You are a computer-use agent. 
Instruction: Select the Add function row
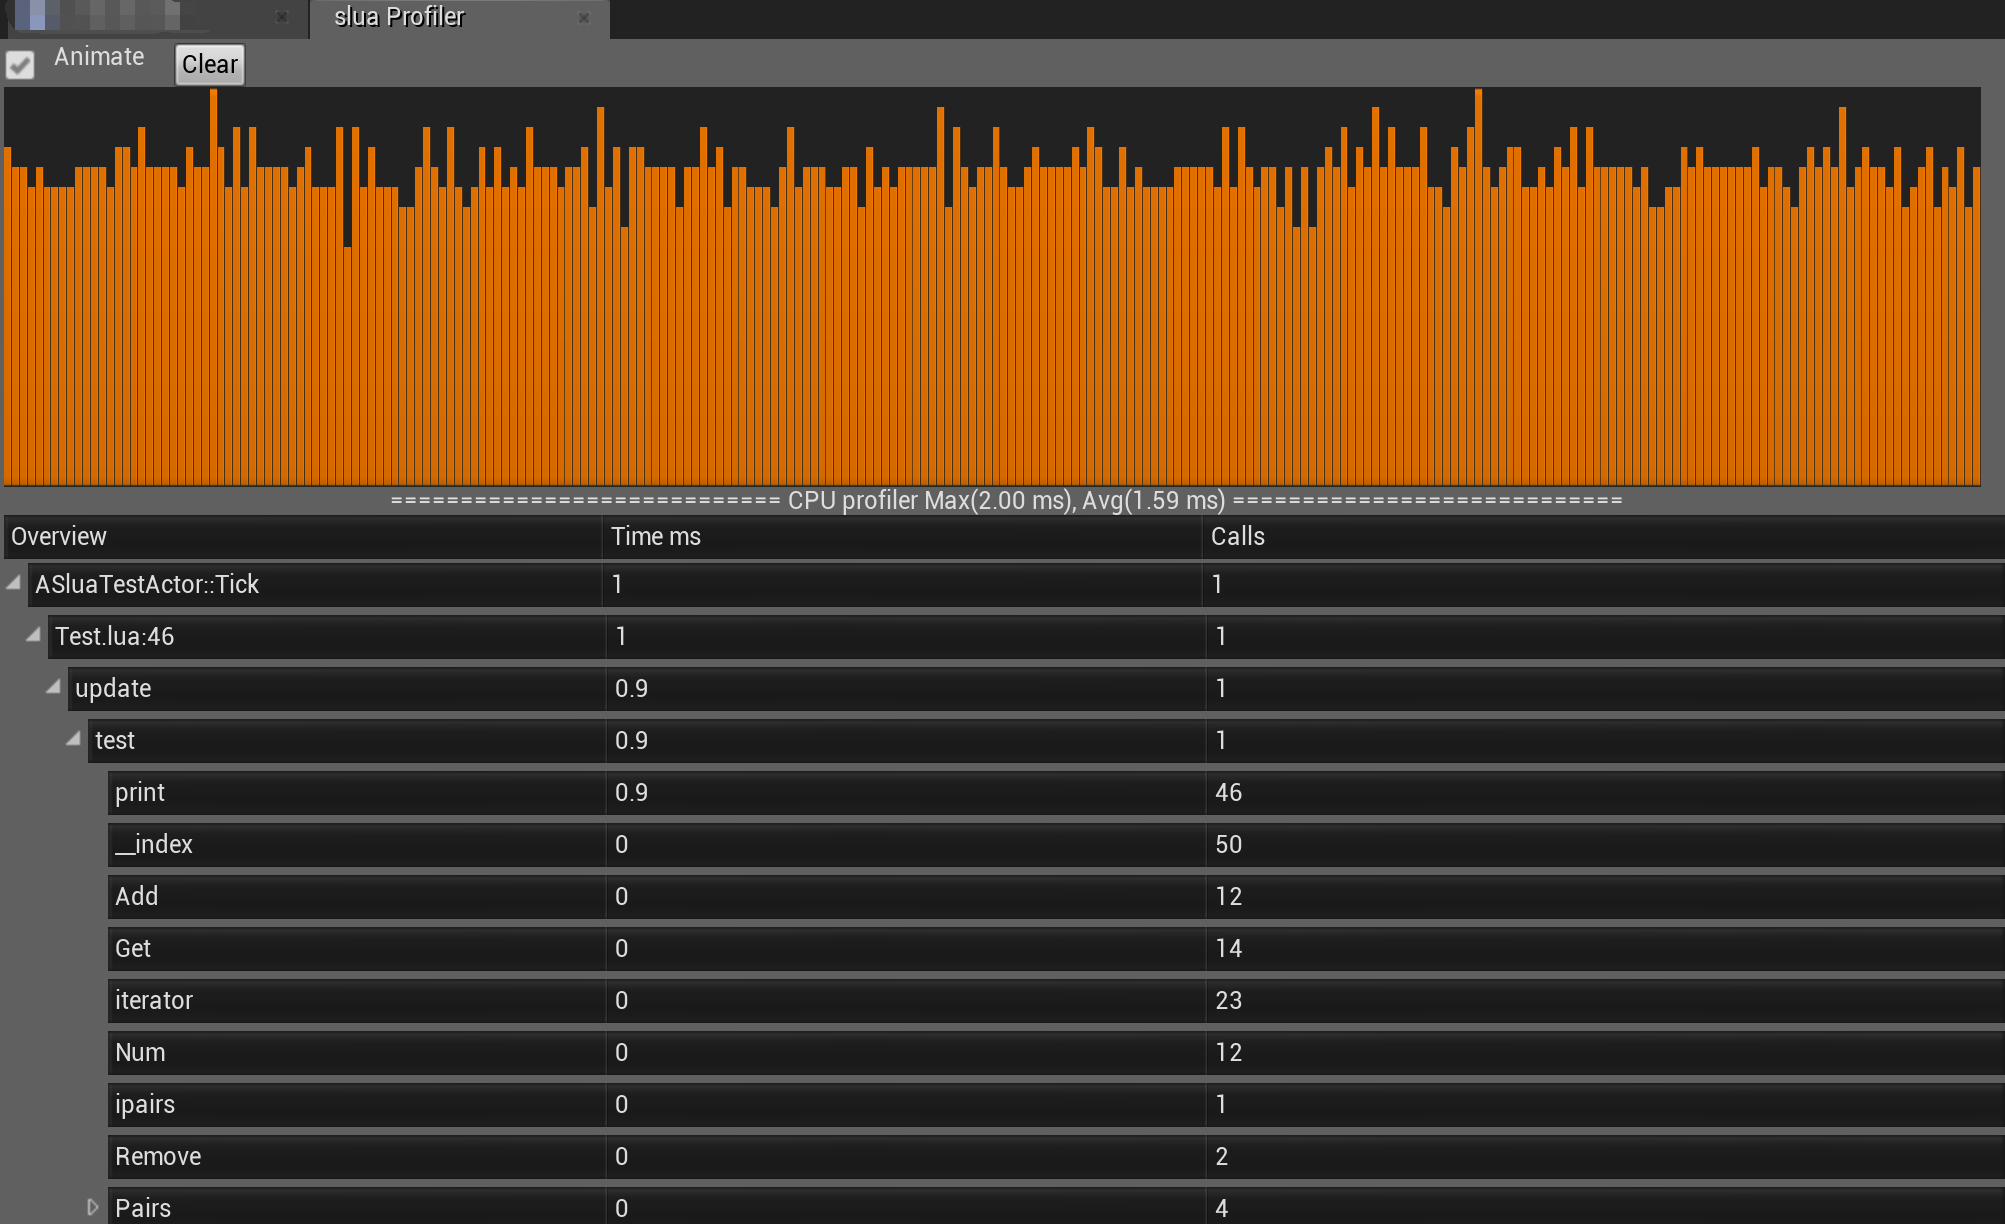coord(137,897)
